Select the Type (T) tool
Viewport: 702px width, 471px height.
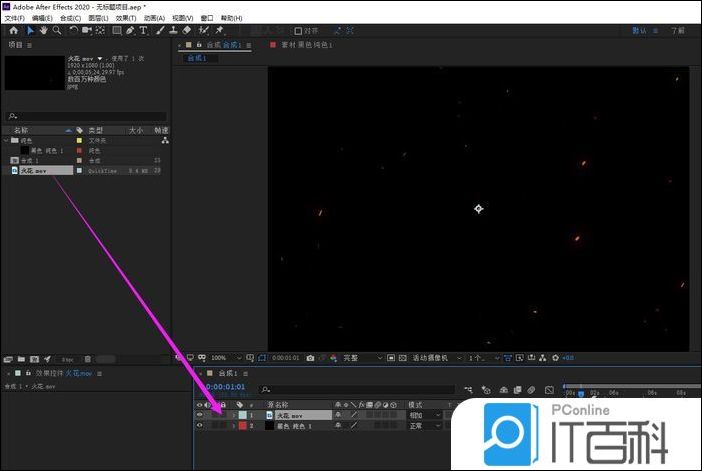143,30
